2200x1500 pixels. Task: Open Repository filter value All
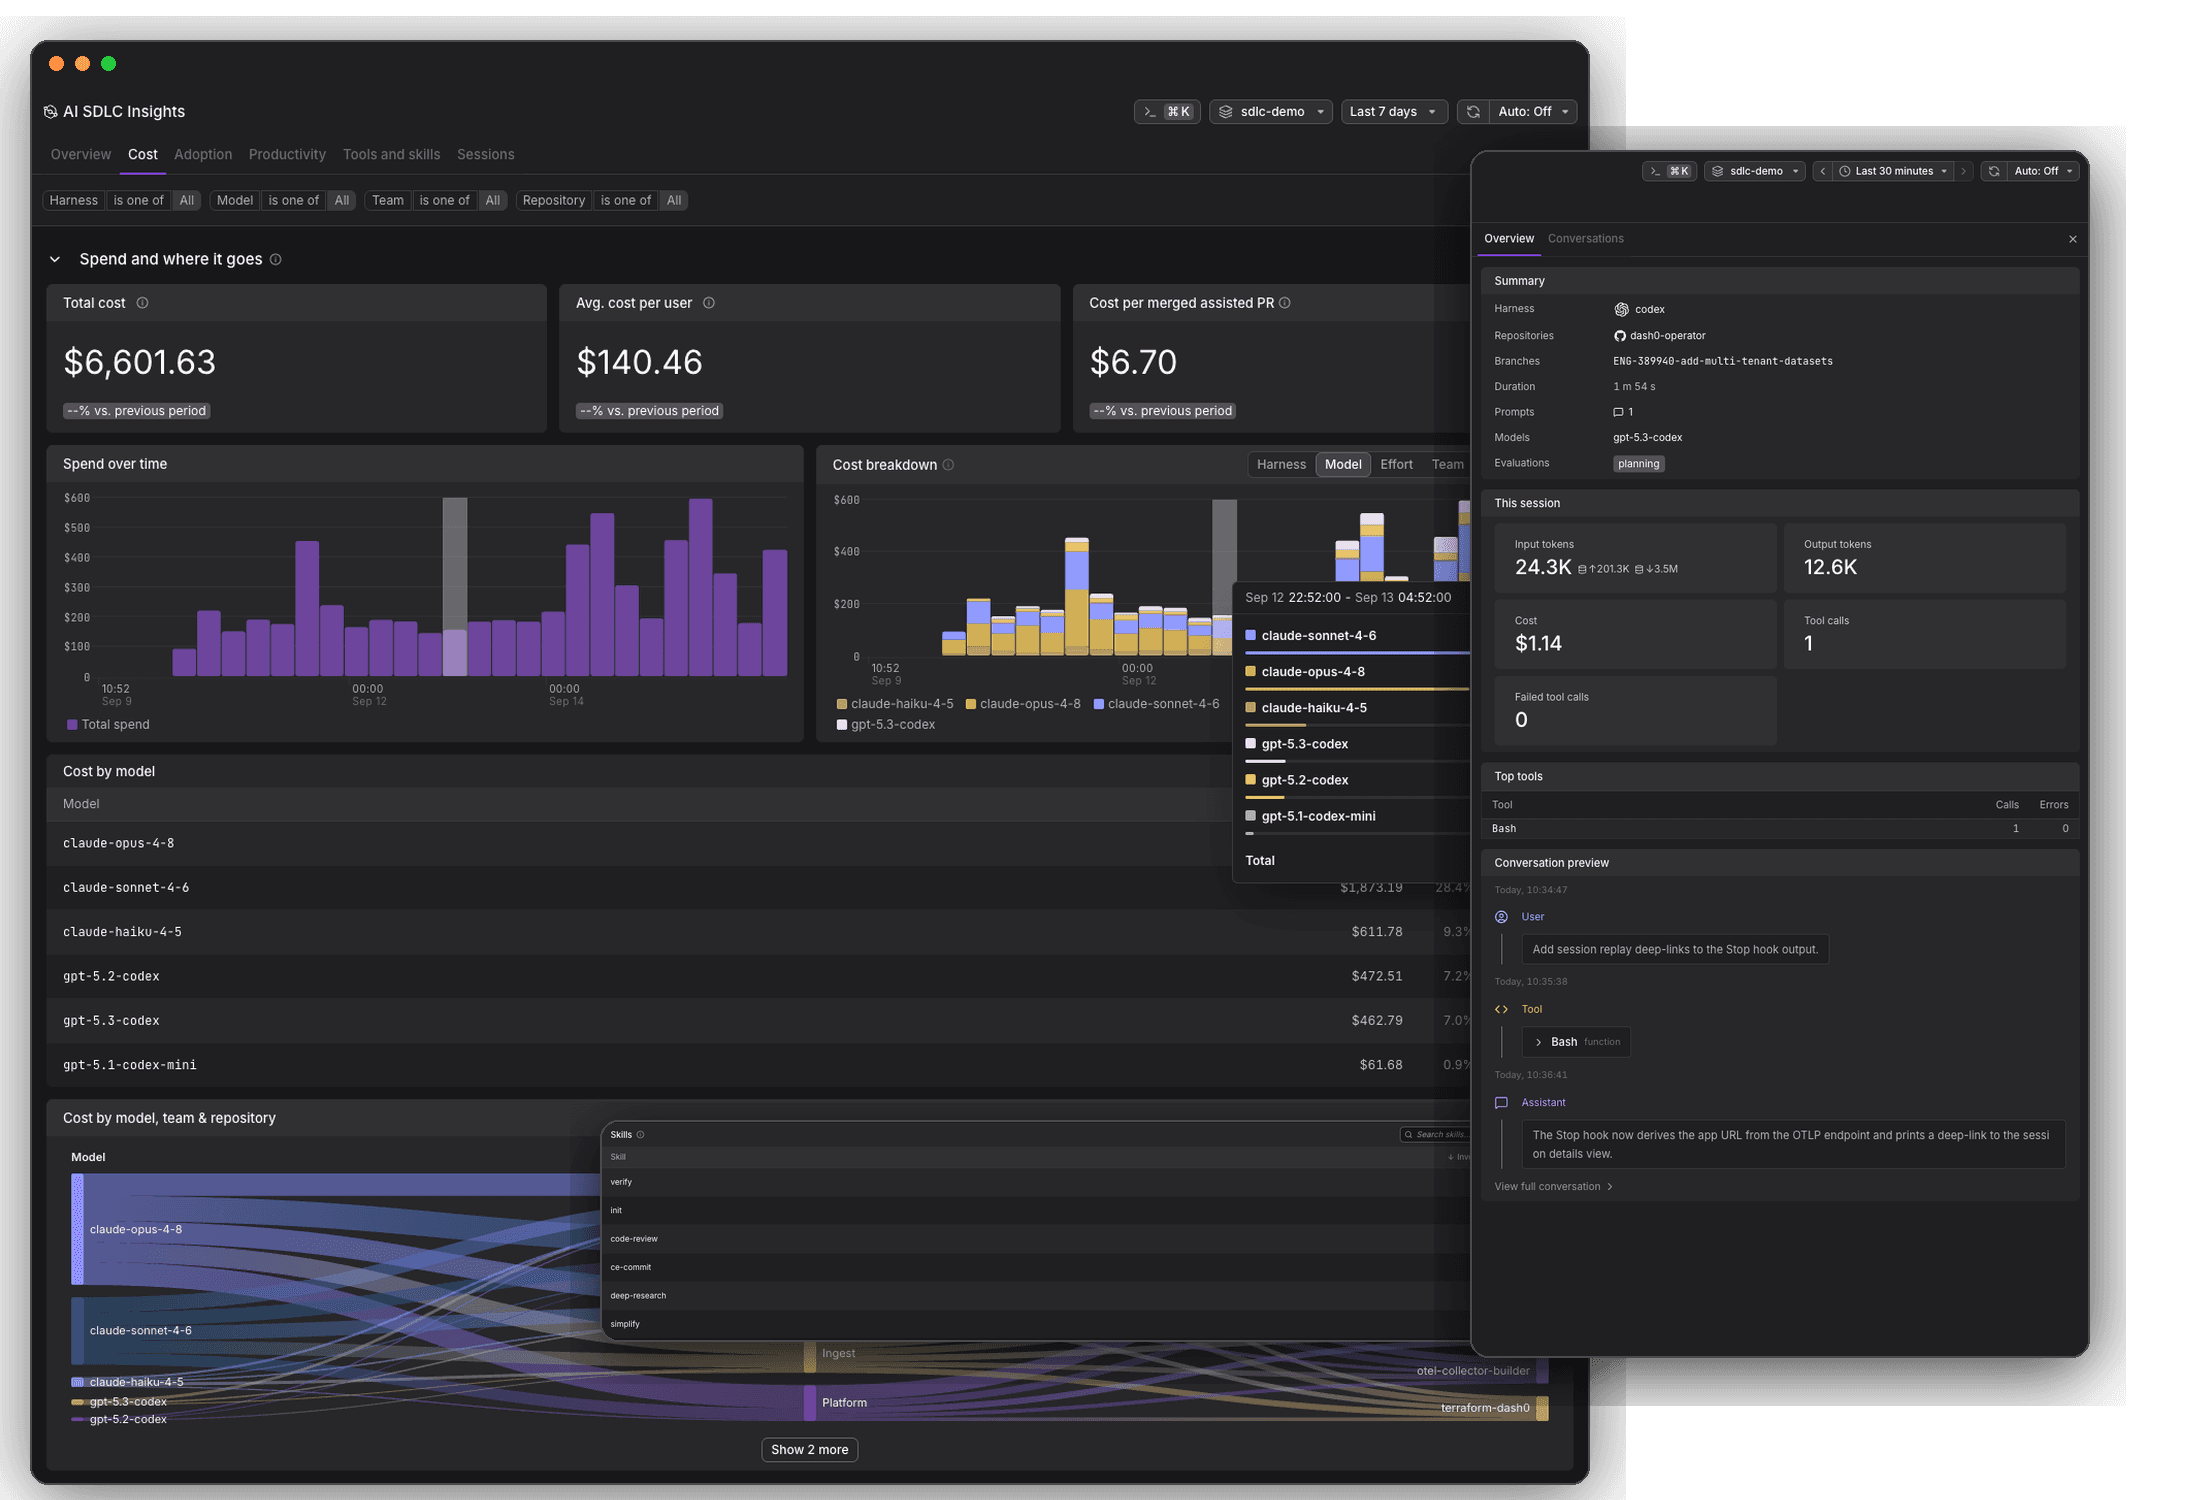click(674, 201)
